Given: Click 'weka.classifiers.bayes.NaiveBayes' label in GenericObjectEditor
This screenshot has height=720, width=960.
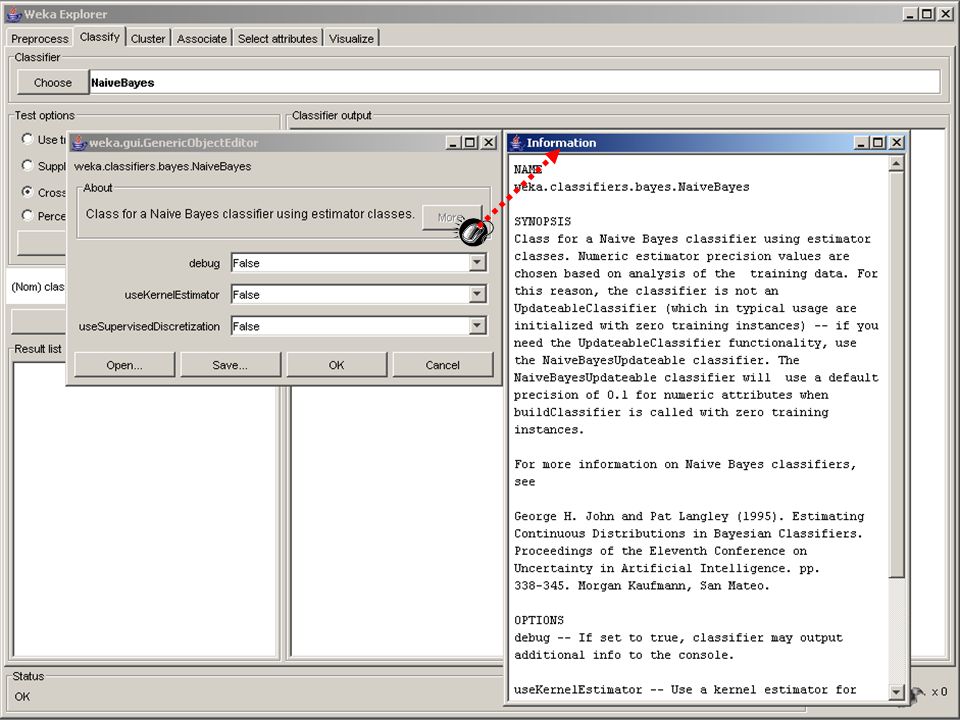Looking at the screenshot, I should coord(163,167).
